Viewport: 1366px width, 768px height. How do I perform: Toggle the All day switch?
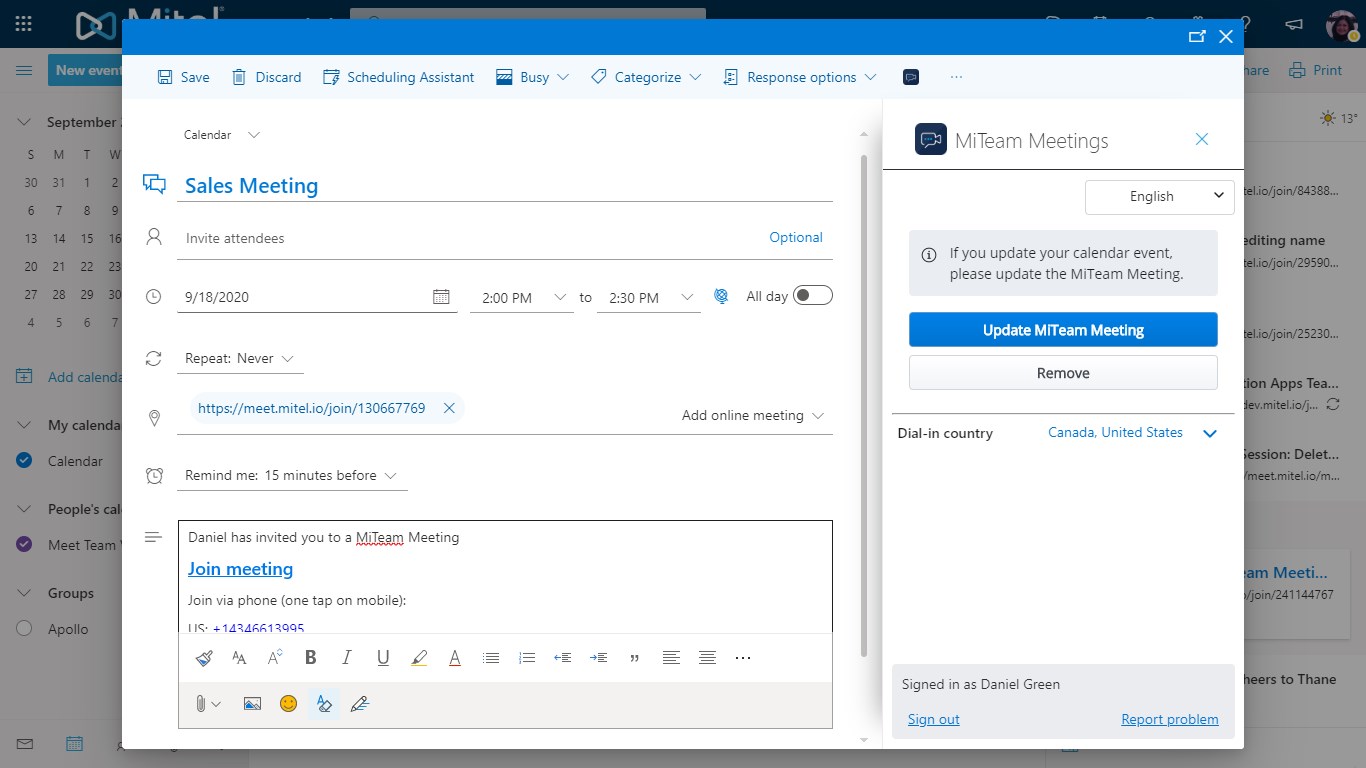(x=813, y=296)
